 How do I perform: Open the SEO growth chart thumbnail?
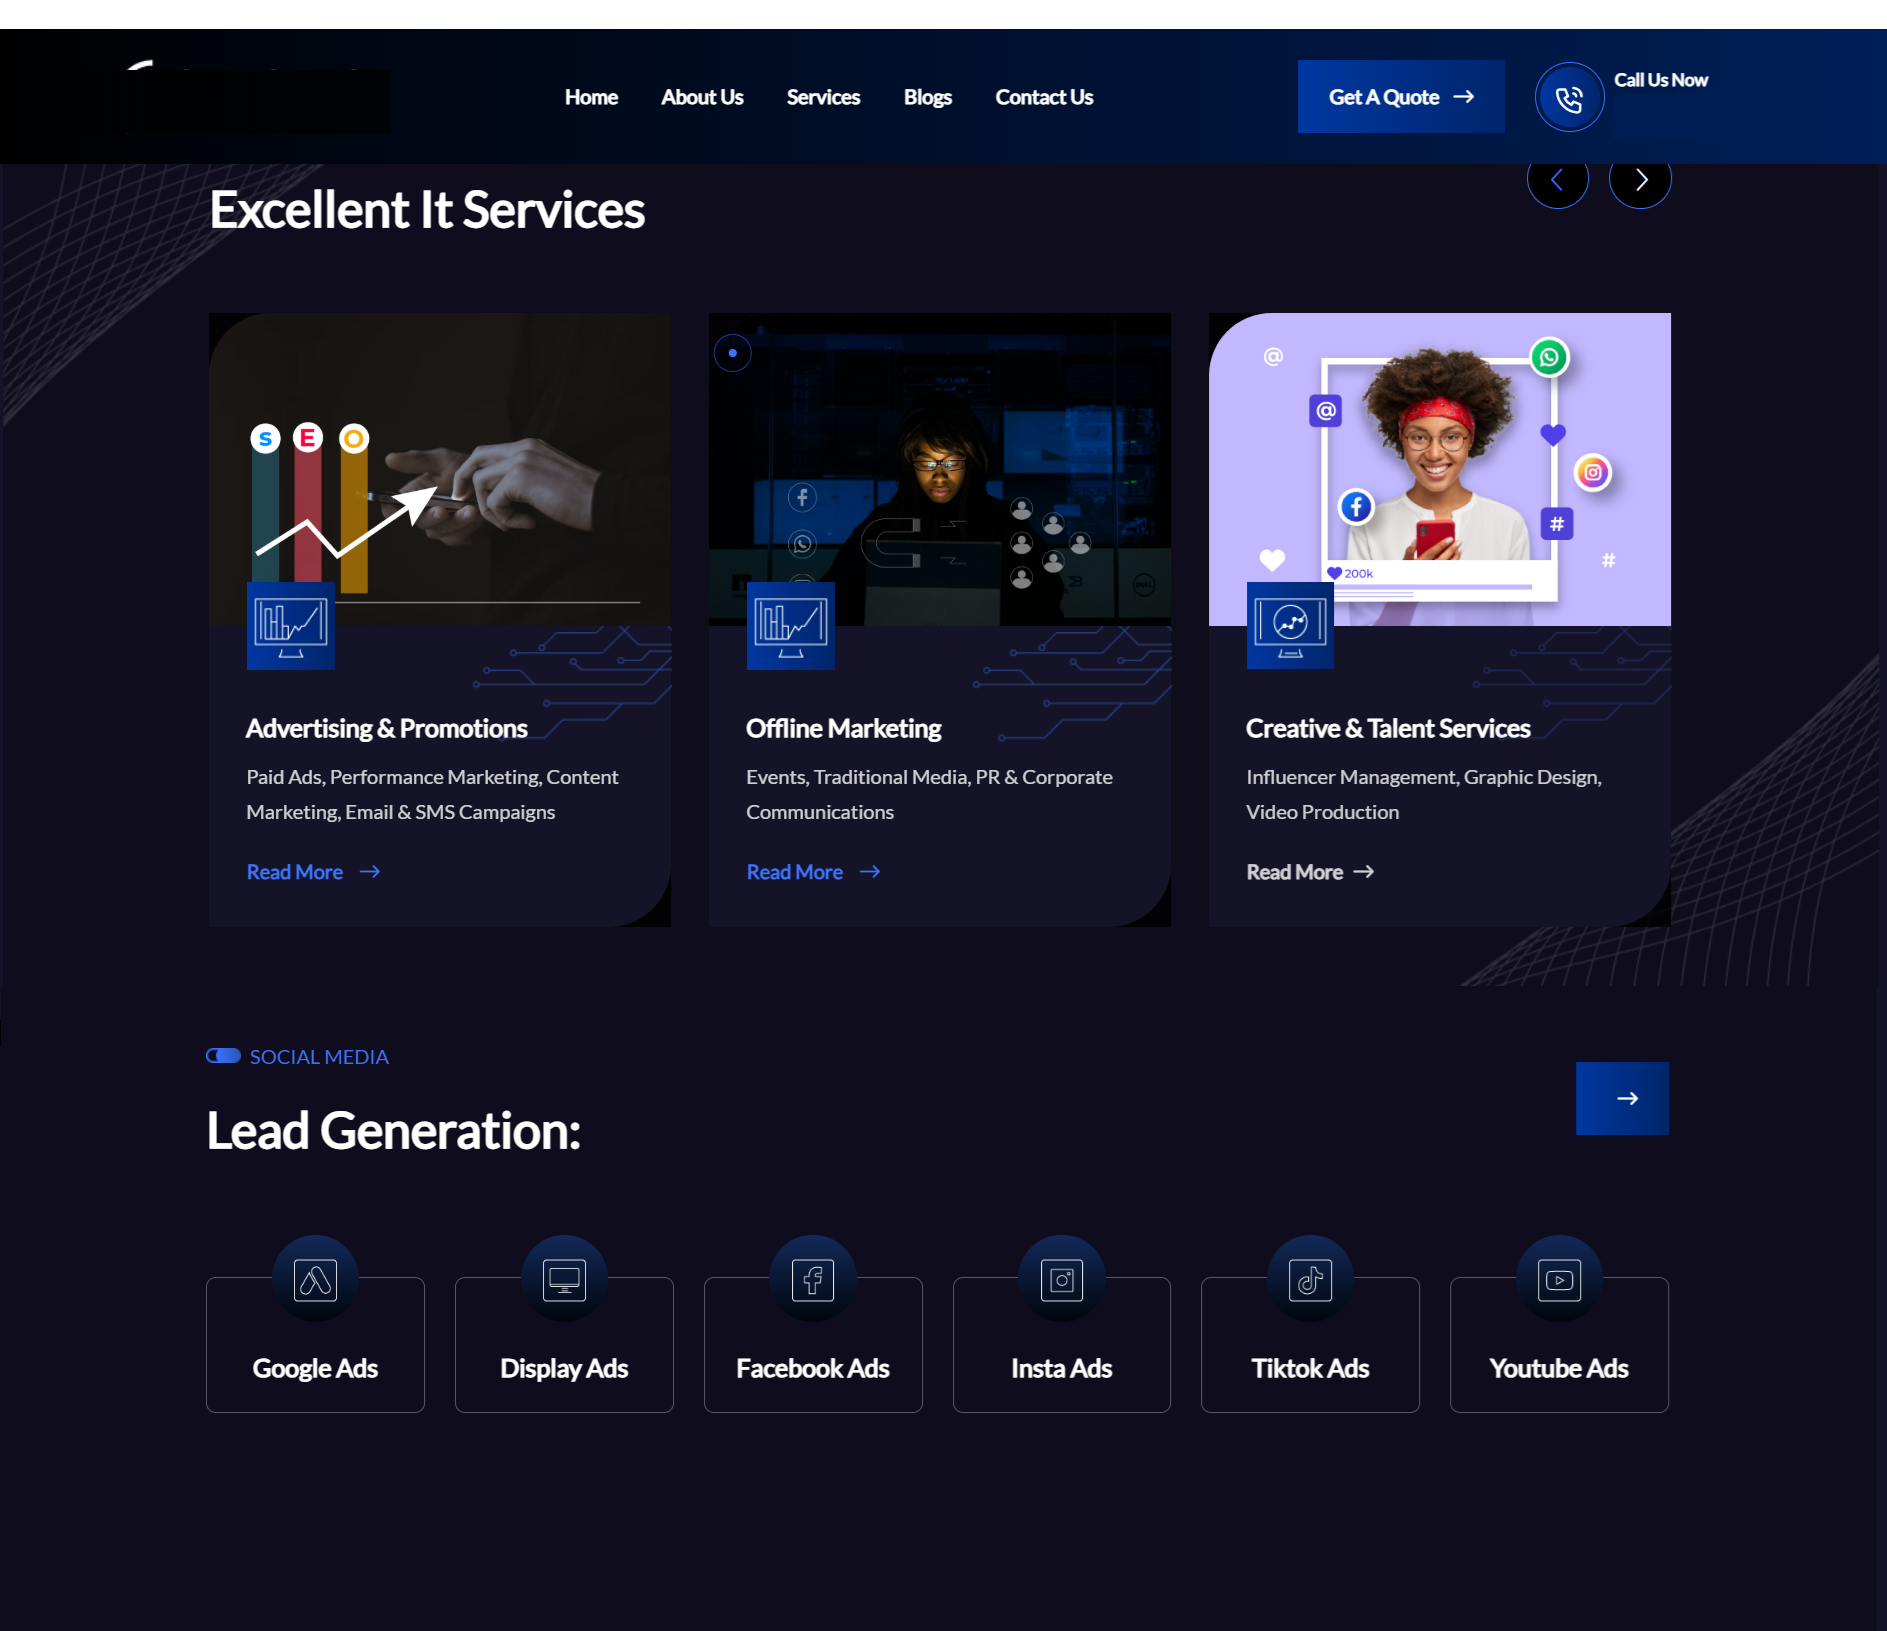(x=440, y=469)
